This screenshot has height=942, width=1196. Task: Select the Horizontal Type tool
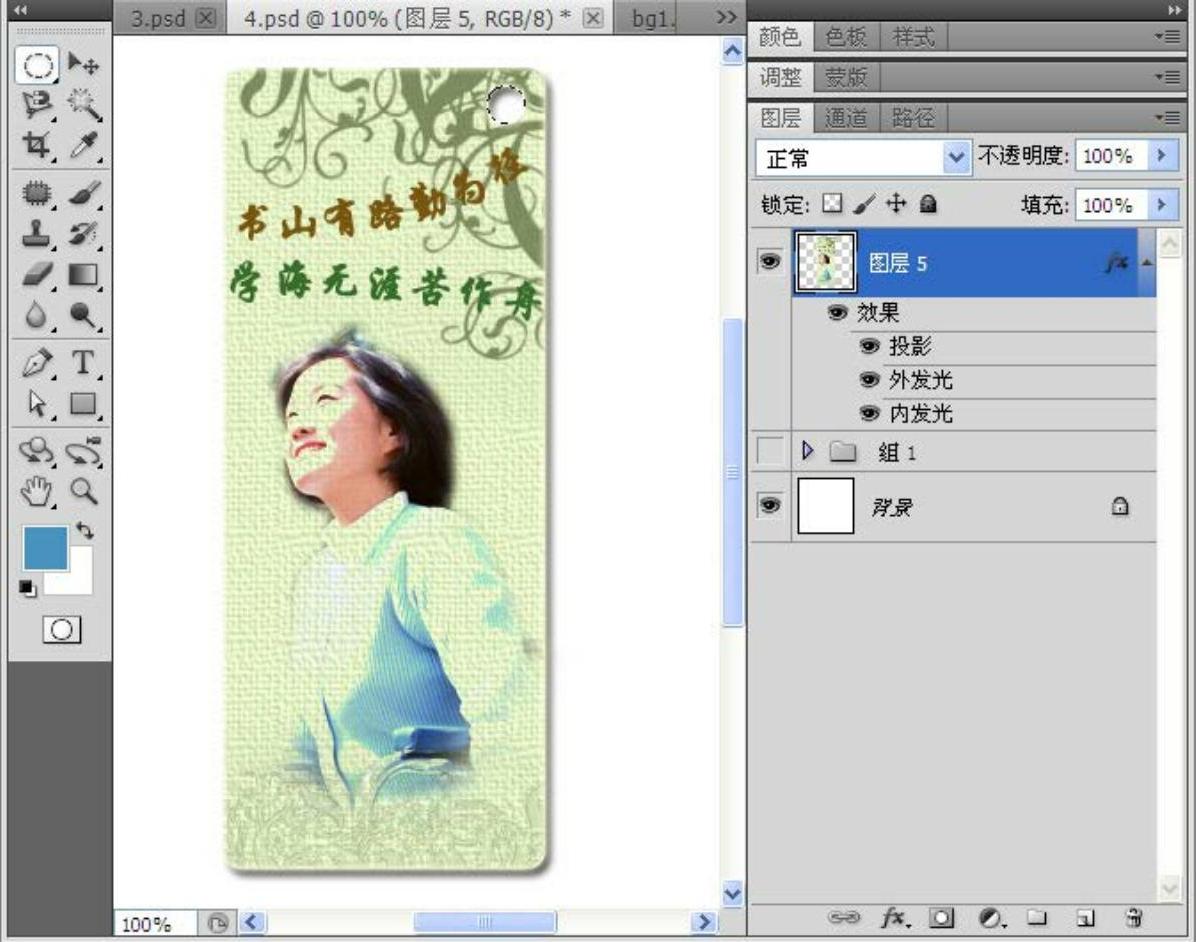[83, 362]
